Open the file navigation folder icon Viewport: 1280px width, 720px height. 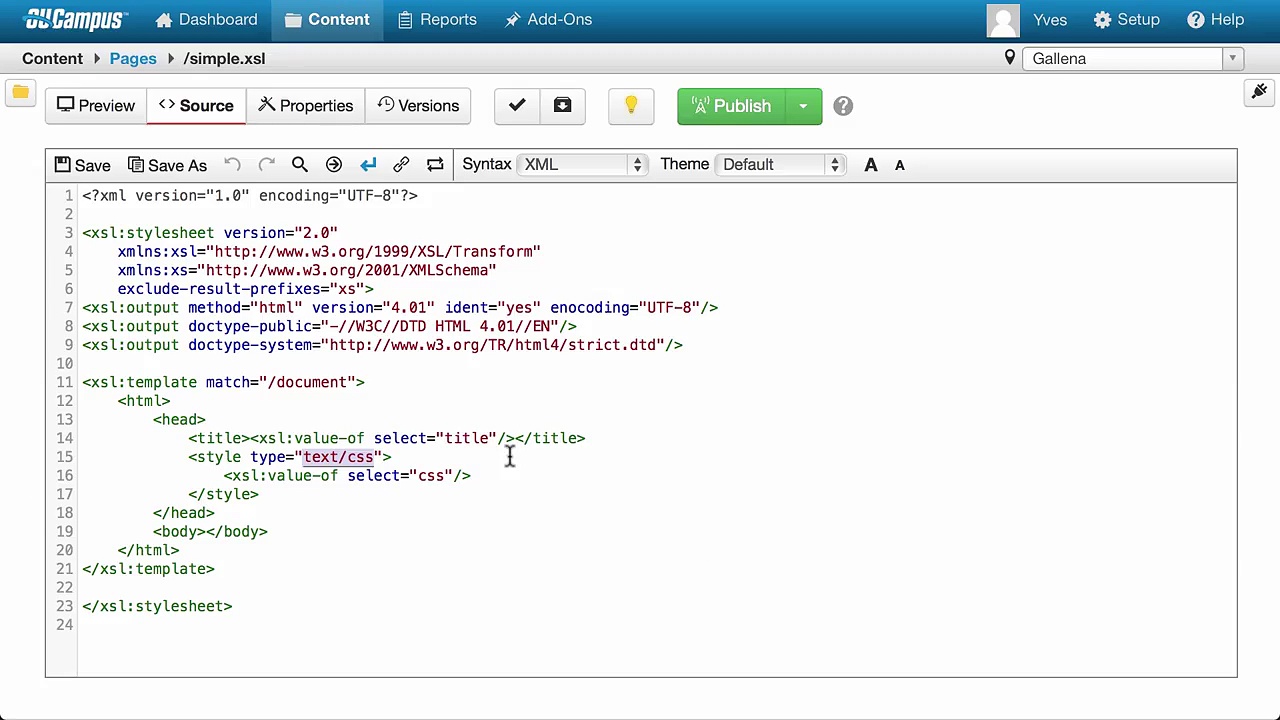20,93
